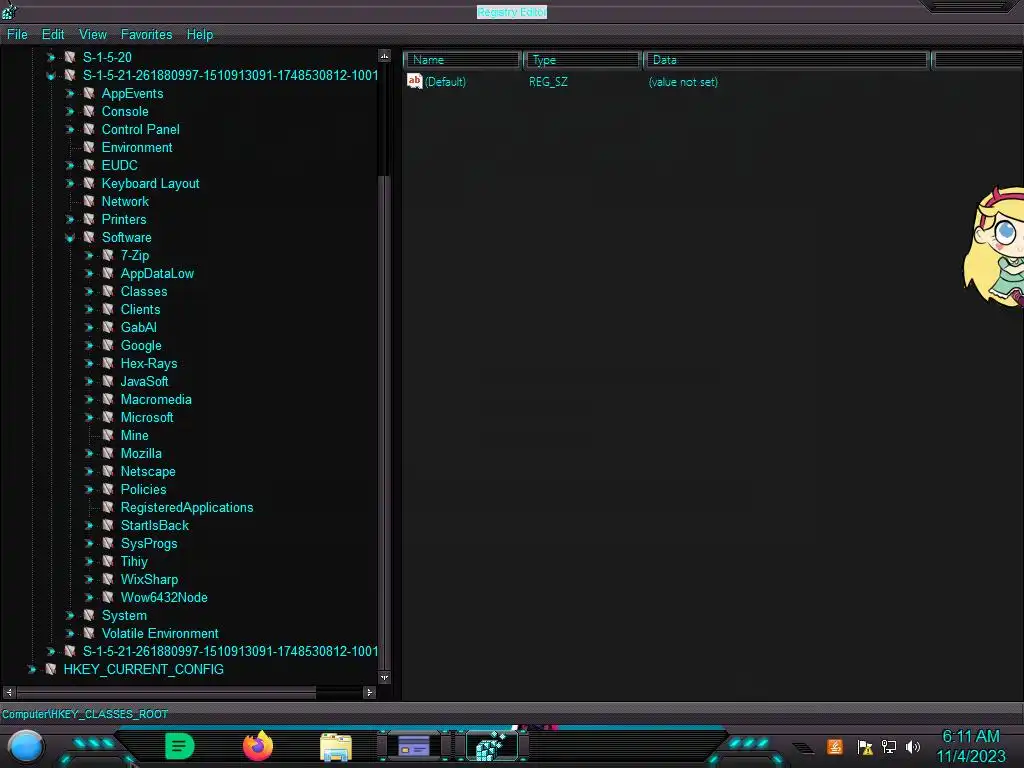This screenshot has width=1024, height=768.
Task: Sort values by the Type column header
Action: [582, 60]
